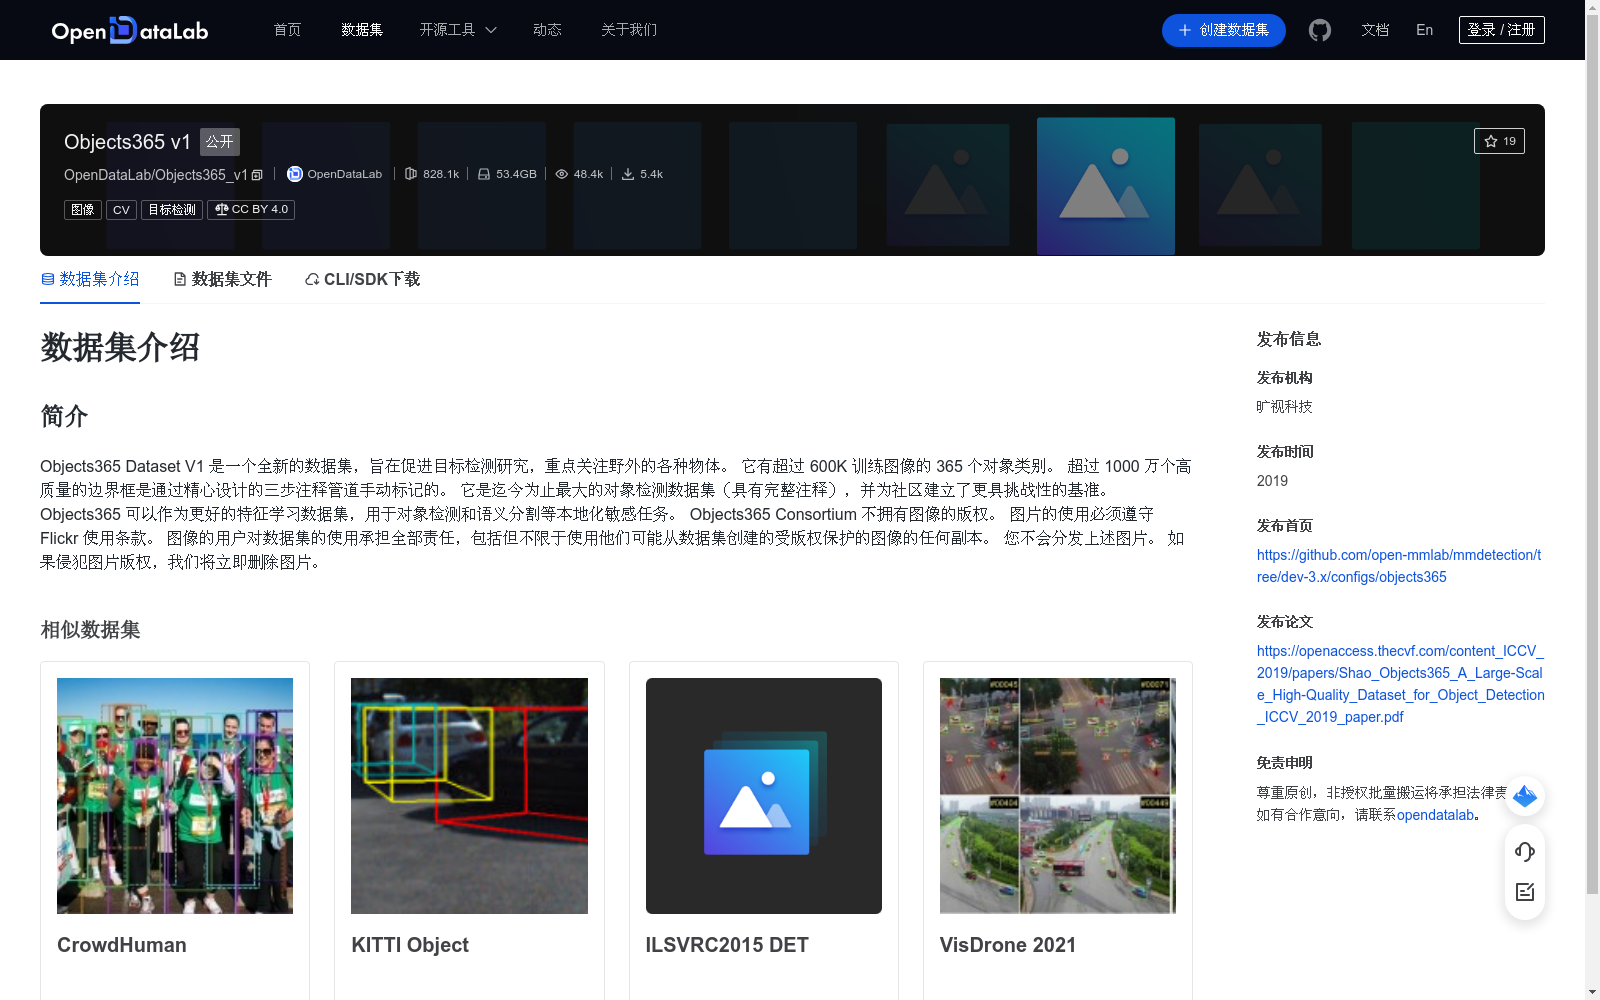
Task: Click the VisDrone 2021 card title
Action: 1008,945
